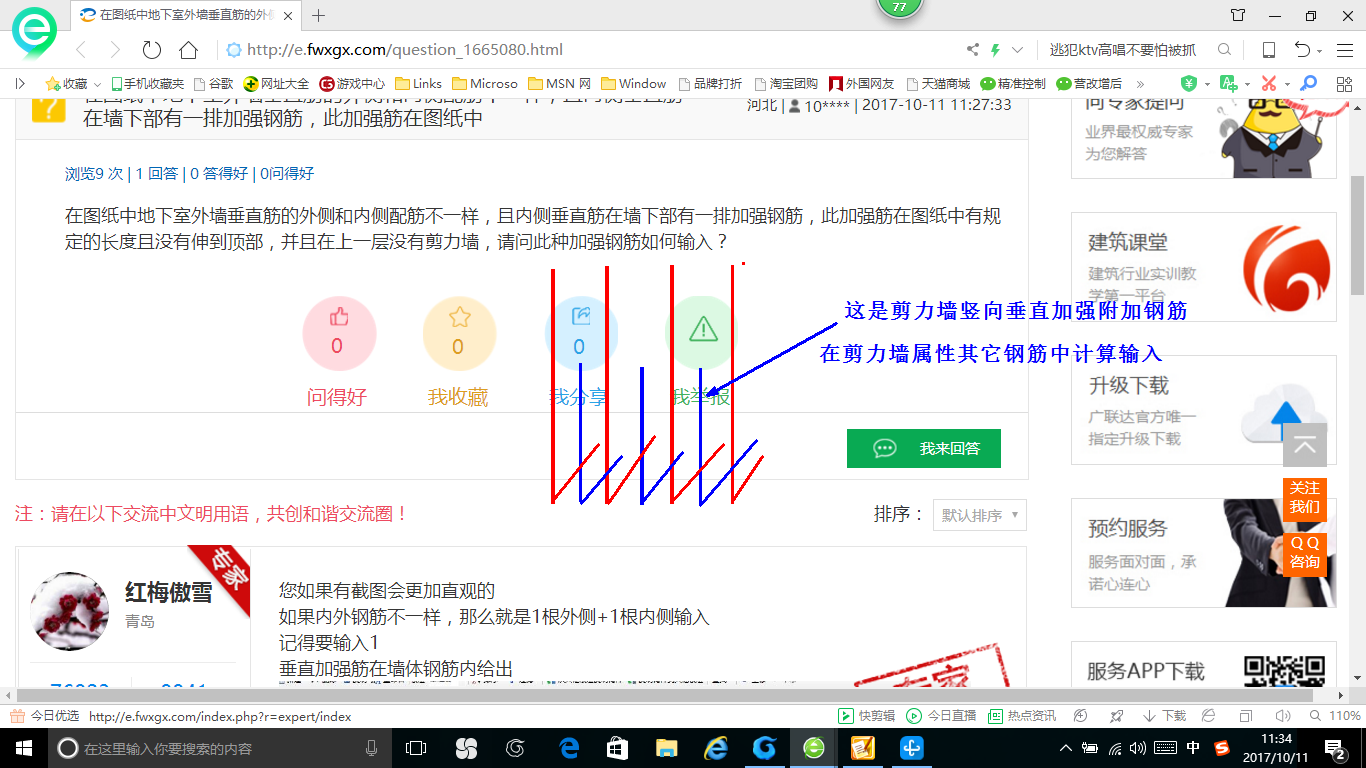Open 快剪辑 in the status bar
This screenshot has width=1366, height=768.
(x=866, y=716)
